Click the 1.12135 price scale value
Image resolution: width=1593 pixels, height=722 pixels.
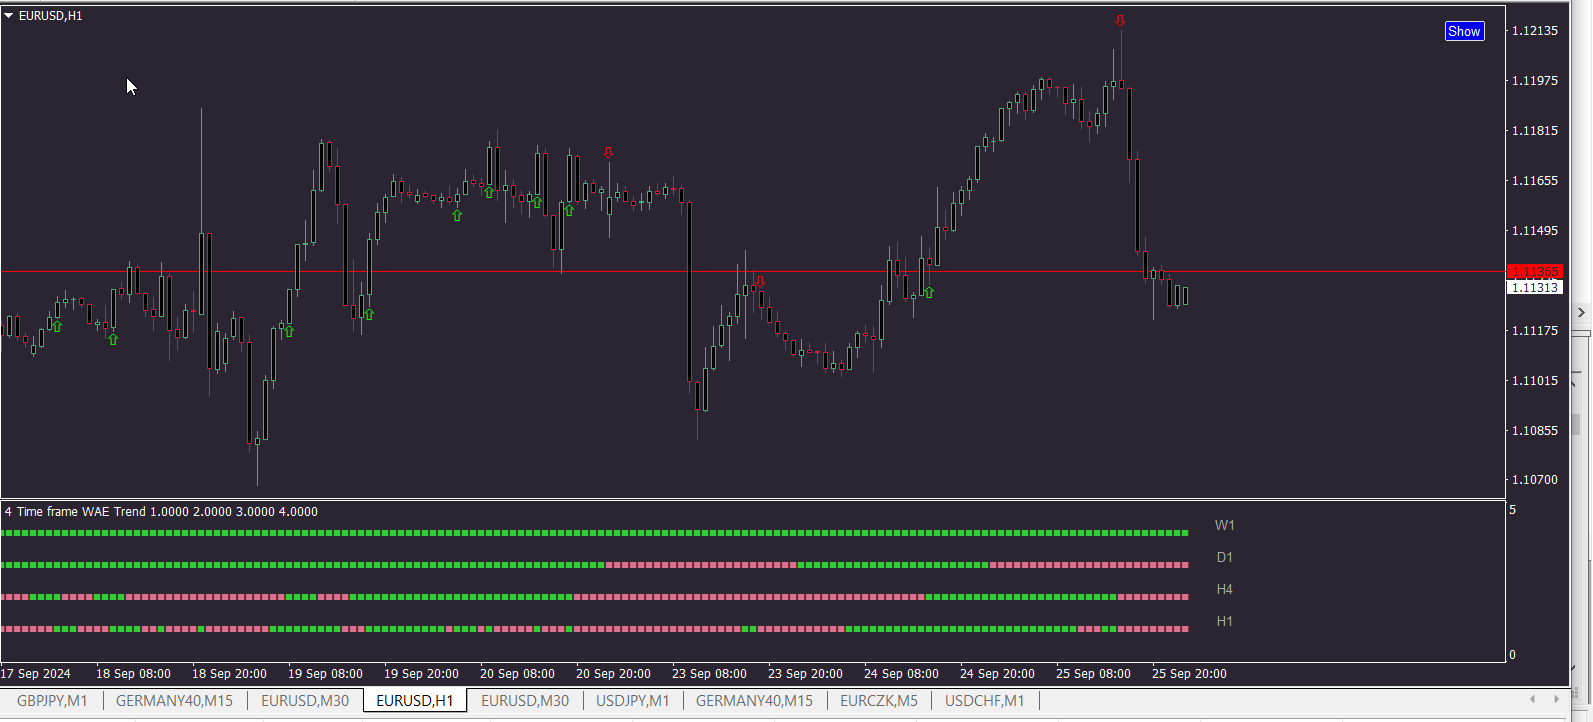pos(1534,31)
